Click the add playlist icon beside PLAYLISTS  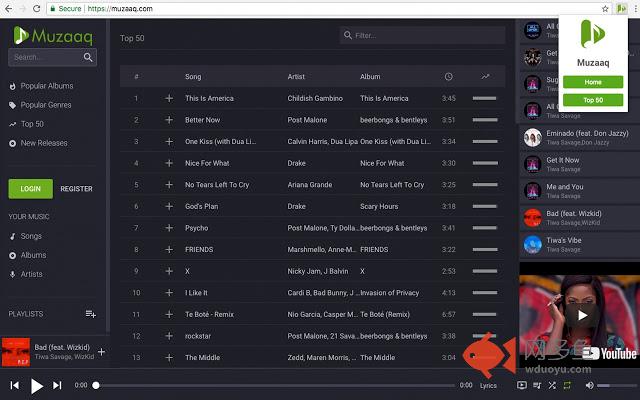(91, 314)
